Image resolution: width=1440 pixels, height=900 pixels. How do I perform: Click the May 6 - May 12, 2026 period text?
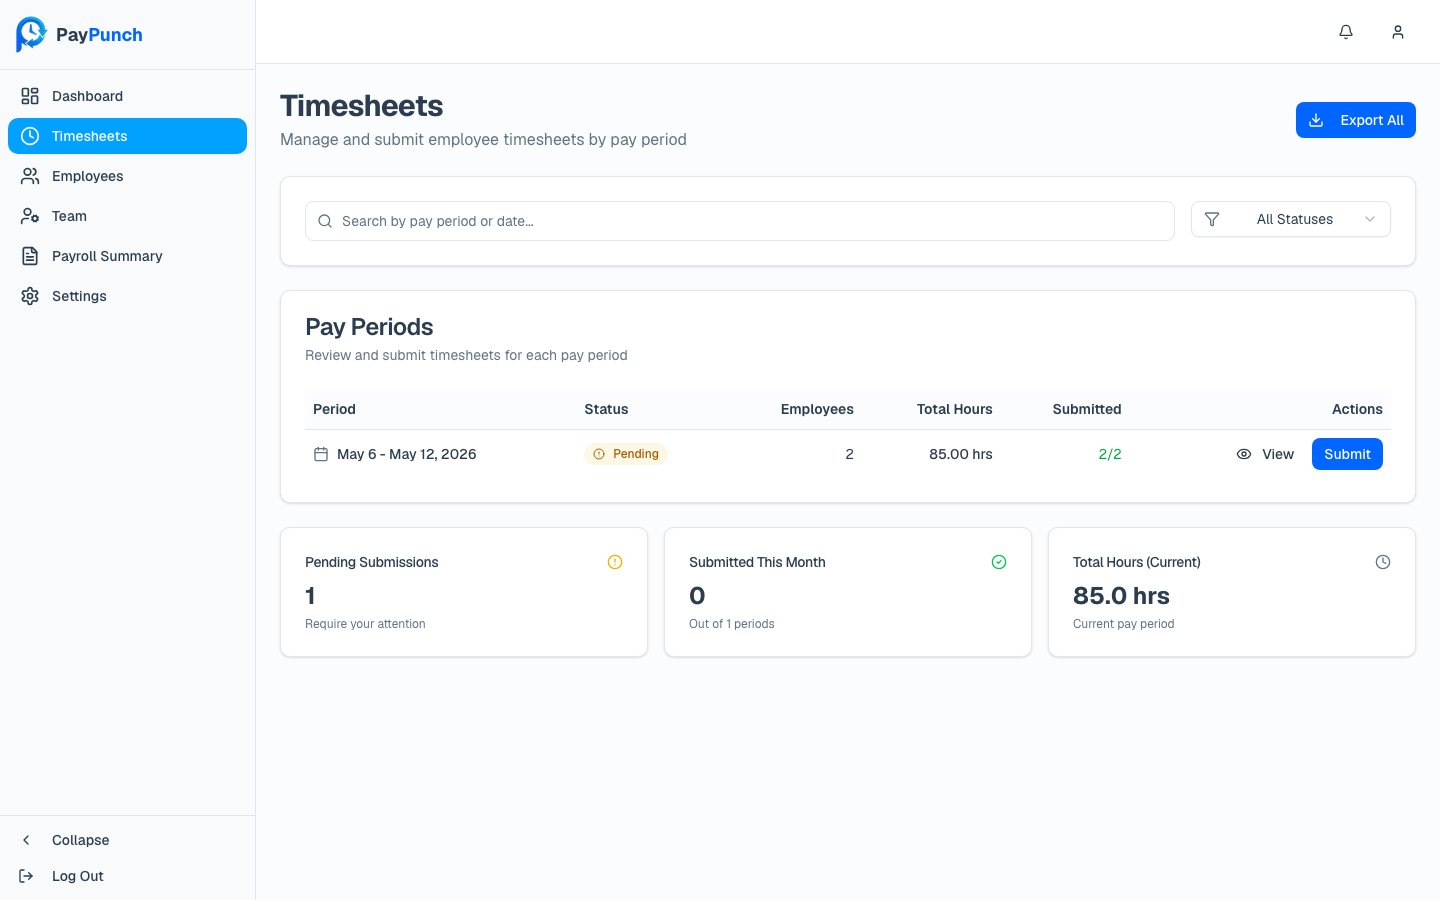tap(406, 454)
